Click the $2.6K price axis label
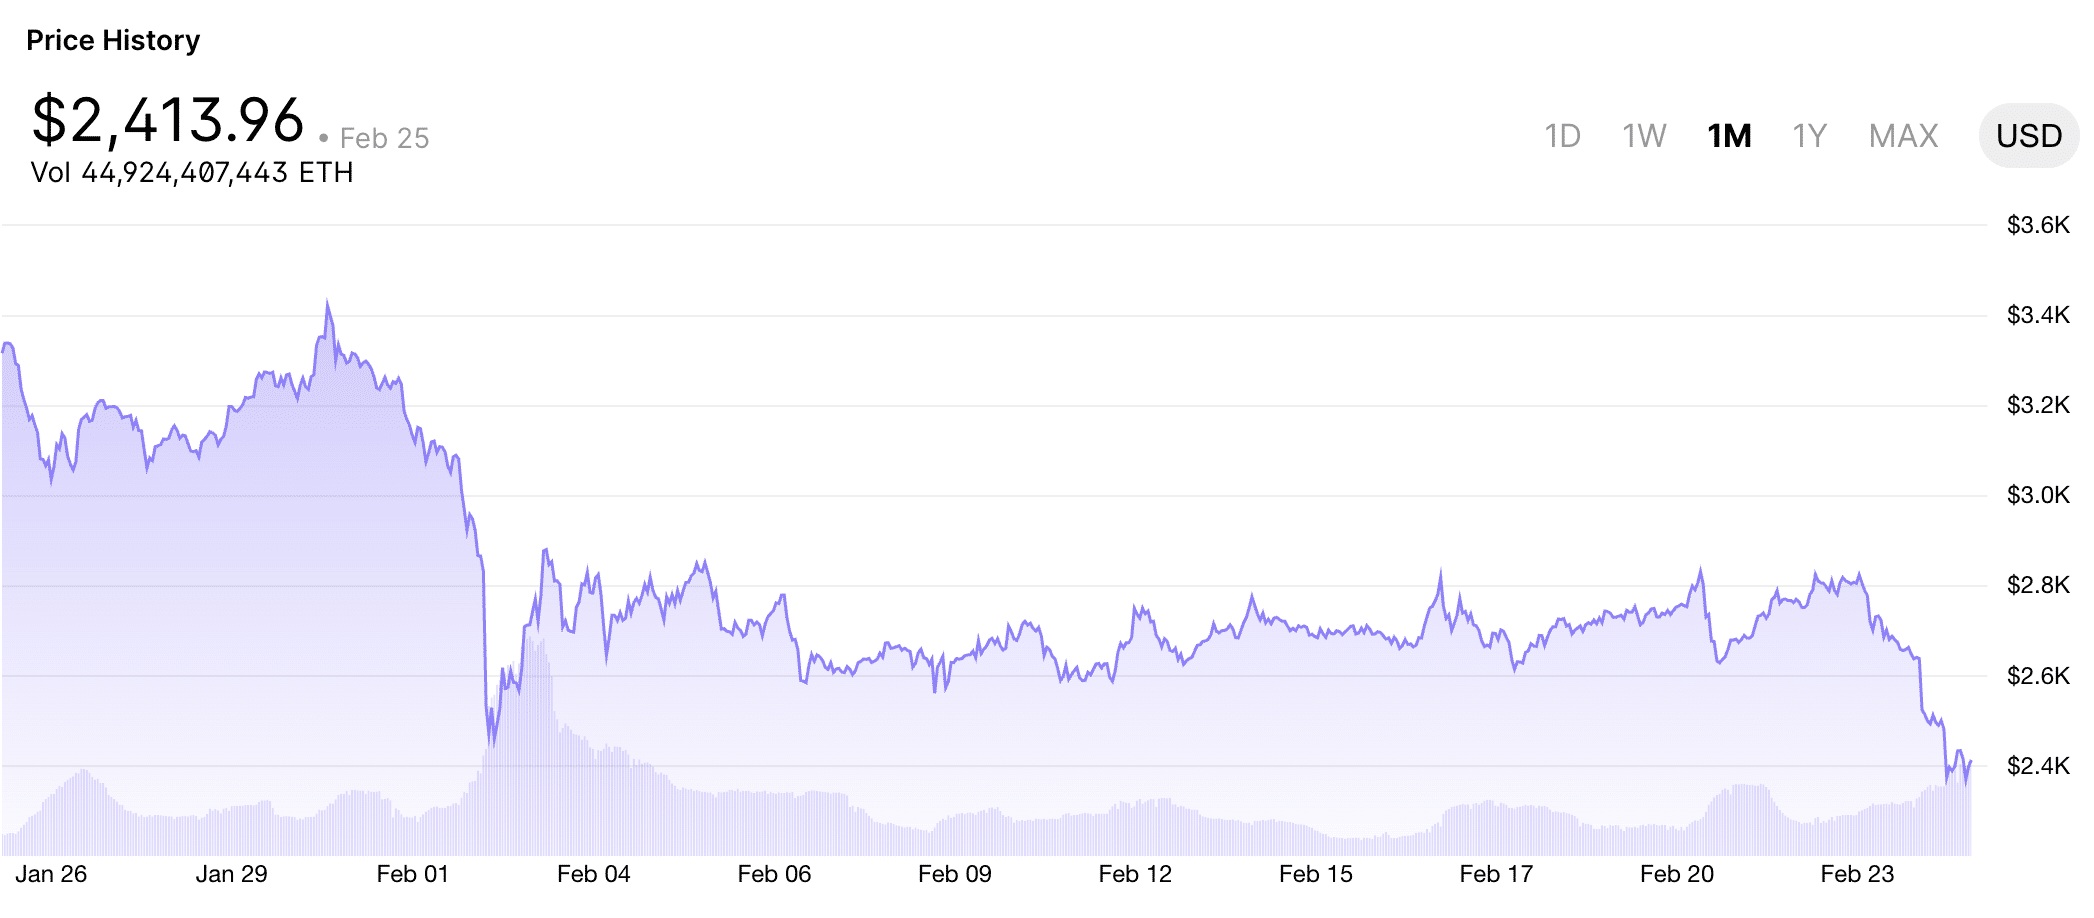This screenshot has width=2094, height=918. click(x=2038, y=676)
